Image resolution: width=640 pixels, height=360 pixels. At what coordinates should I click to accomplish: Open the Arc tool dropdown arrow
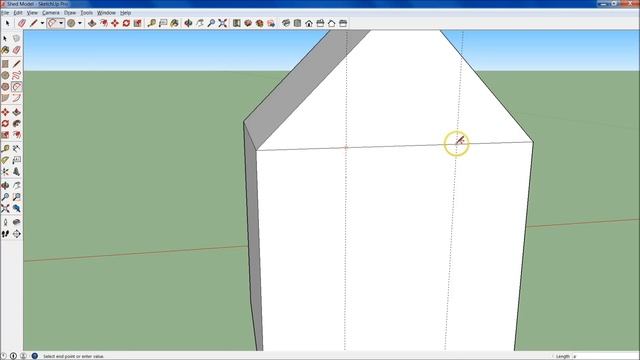61,23
